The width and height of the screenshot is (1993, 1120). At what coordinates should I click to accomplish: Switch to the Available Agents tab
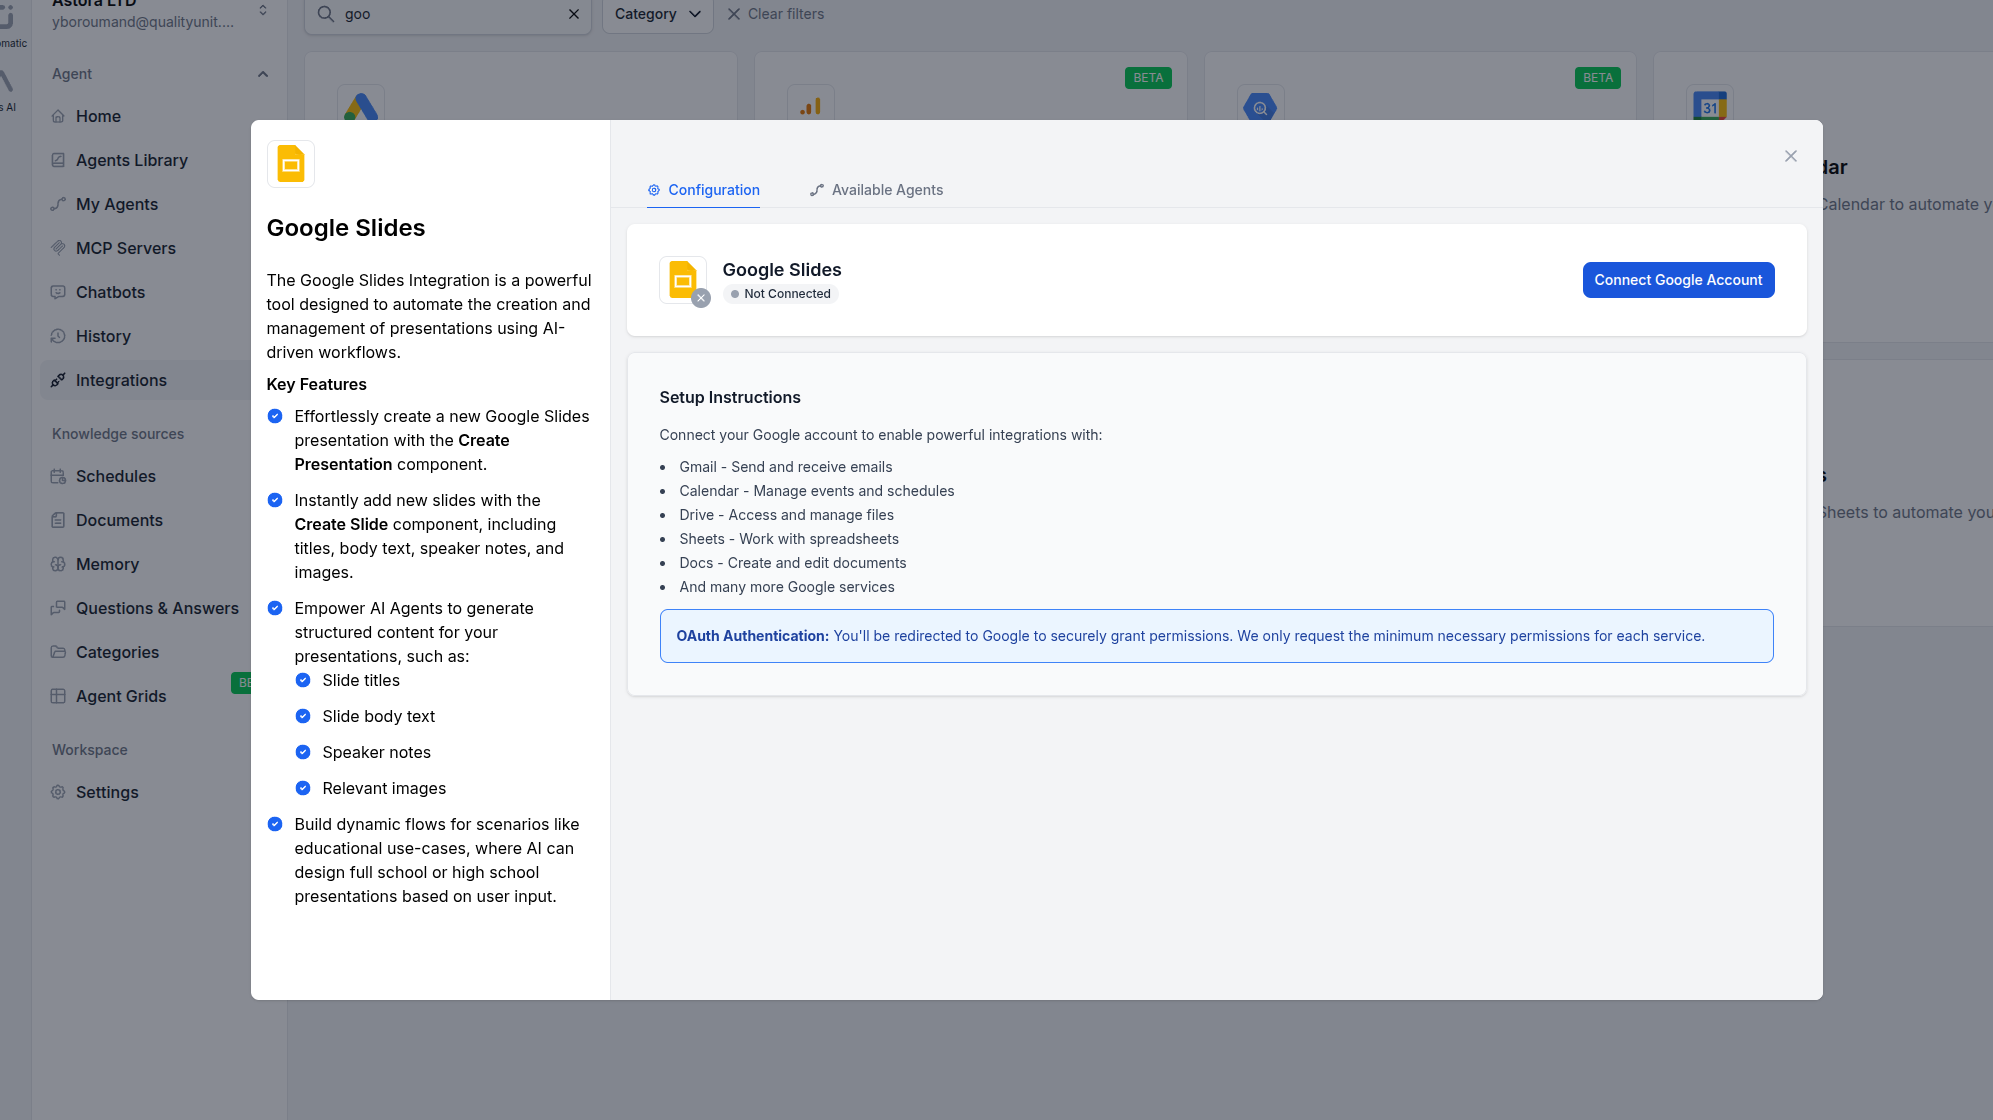[x=886, y=190]
